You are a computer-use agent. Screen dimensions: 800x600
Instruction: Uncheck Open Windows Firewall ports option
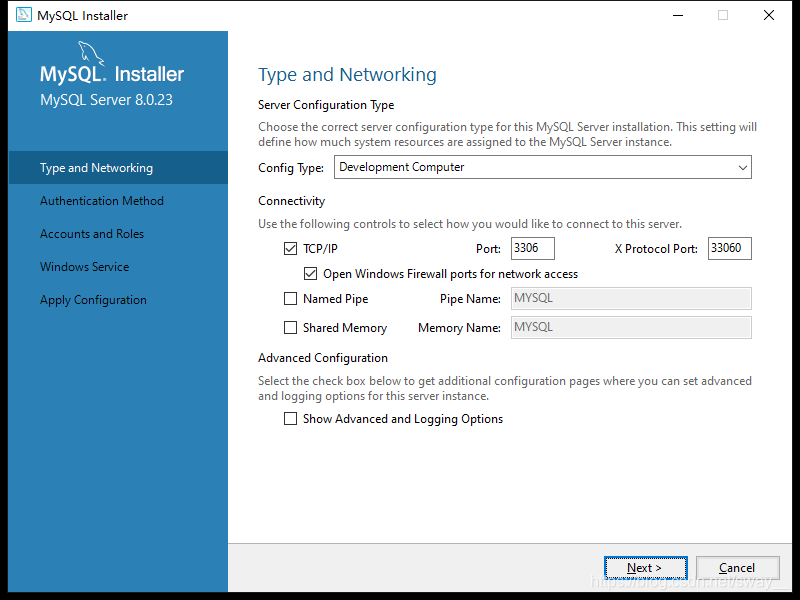(310, 274)
